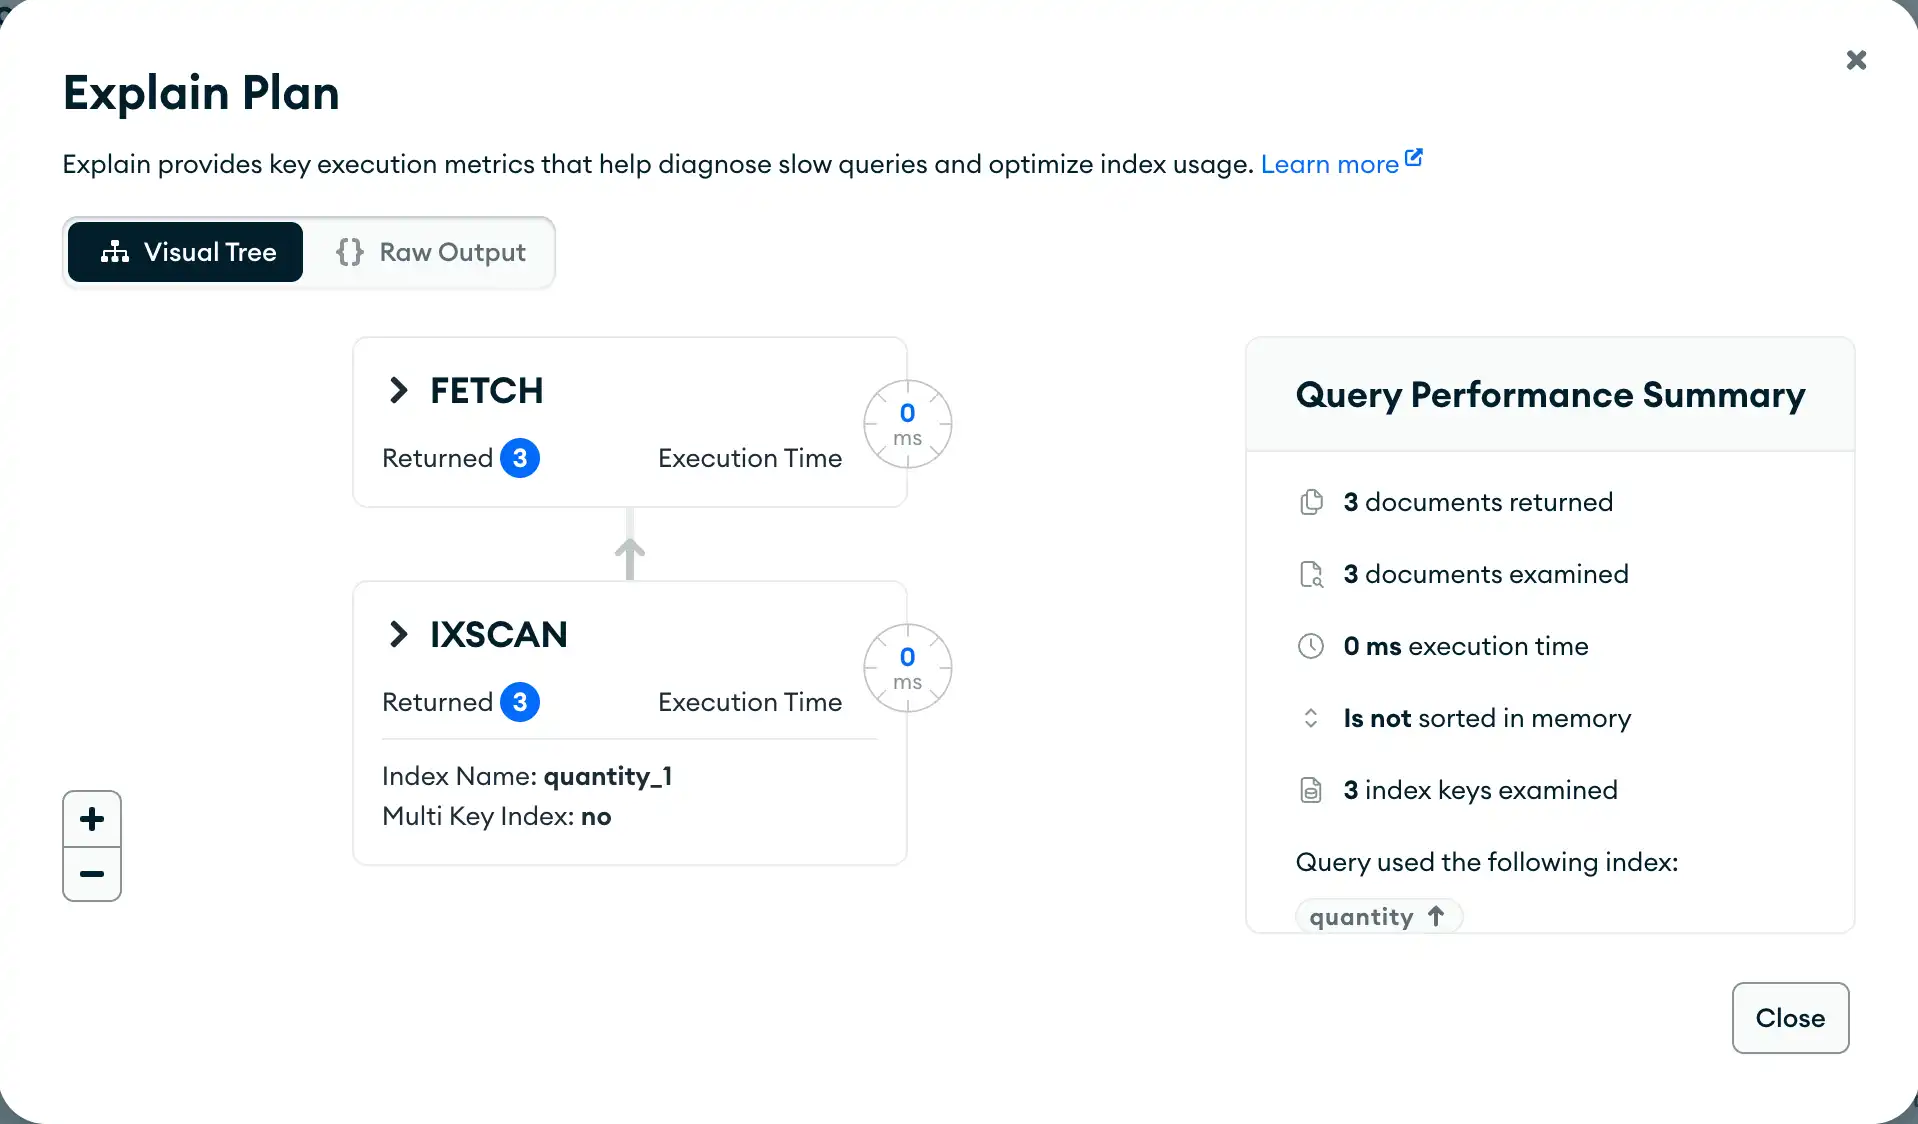
Task: Click the IXSCAN execution time dial
Action: click(x=907, y=668)
